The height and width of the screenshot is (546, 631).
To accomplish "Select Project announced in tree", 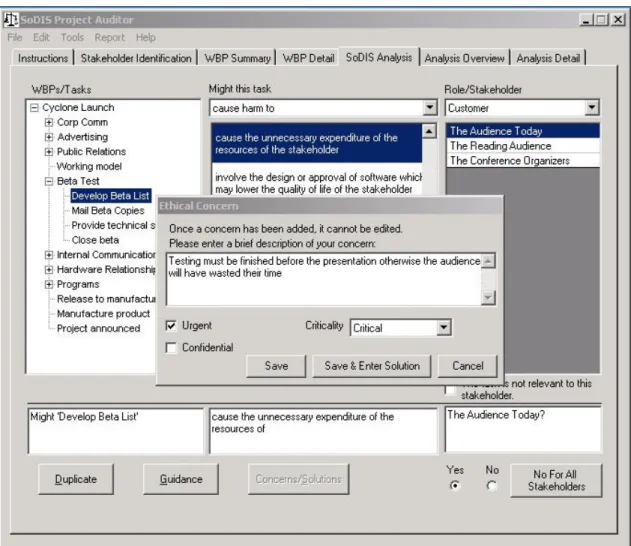I will [99, 328].
